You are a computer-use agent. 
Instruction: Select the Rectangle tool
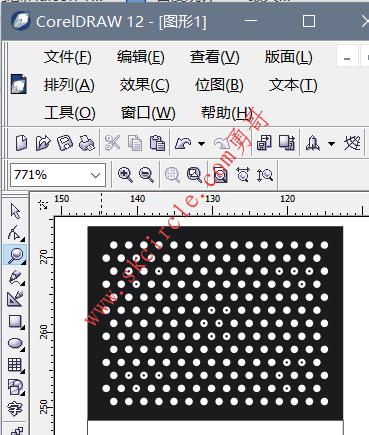(15, 322)
